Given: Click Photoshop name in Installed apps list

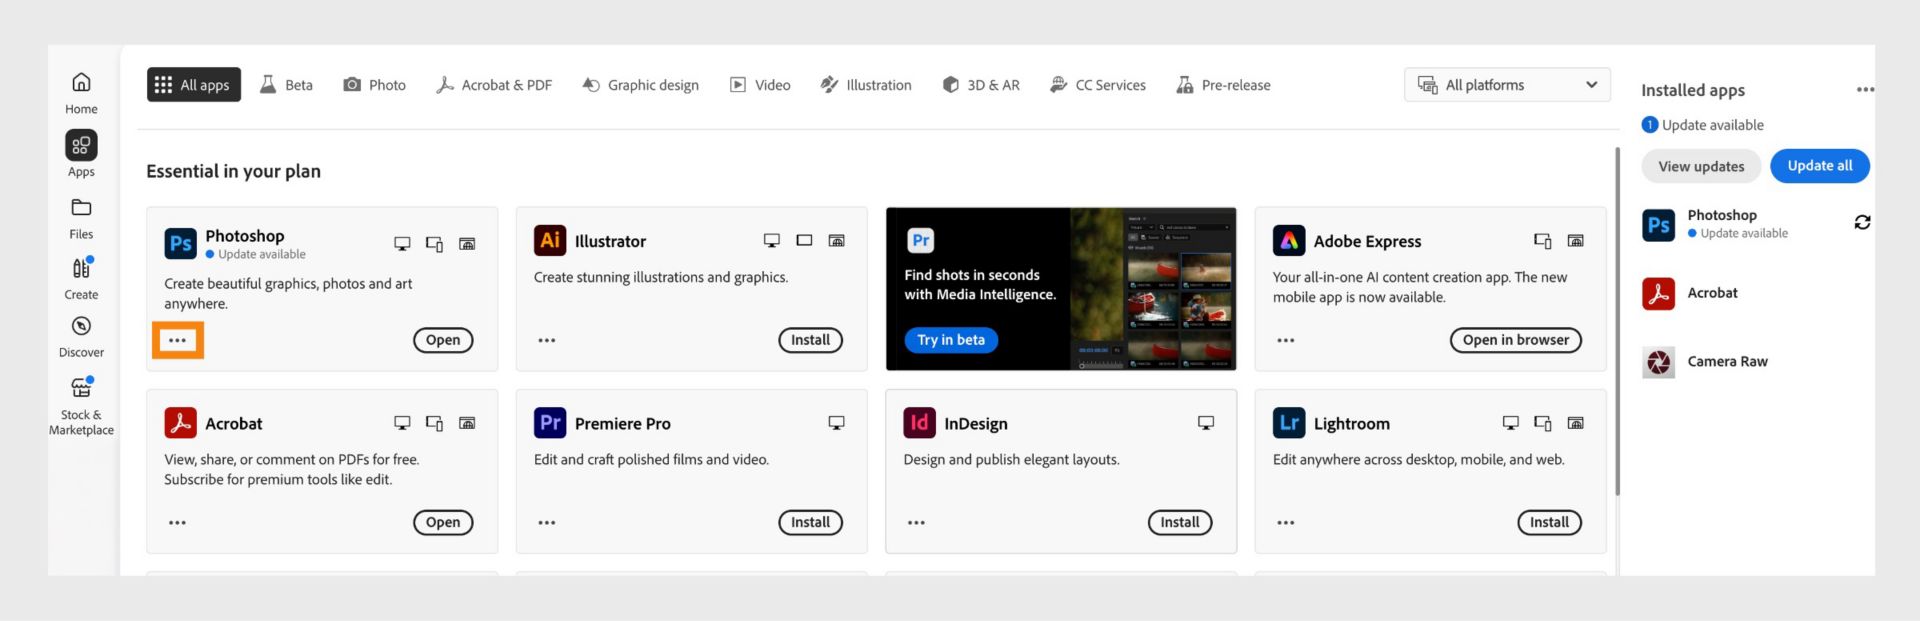Looking at the screenshot, I should 1722,215.
